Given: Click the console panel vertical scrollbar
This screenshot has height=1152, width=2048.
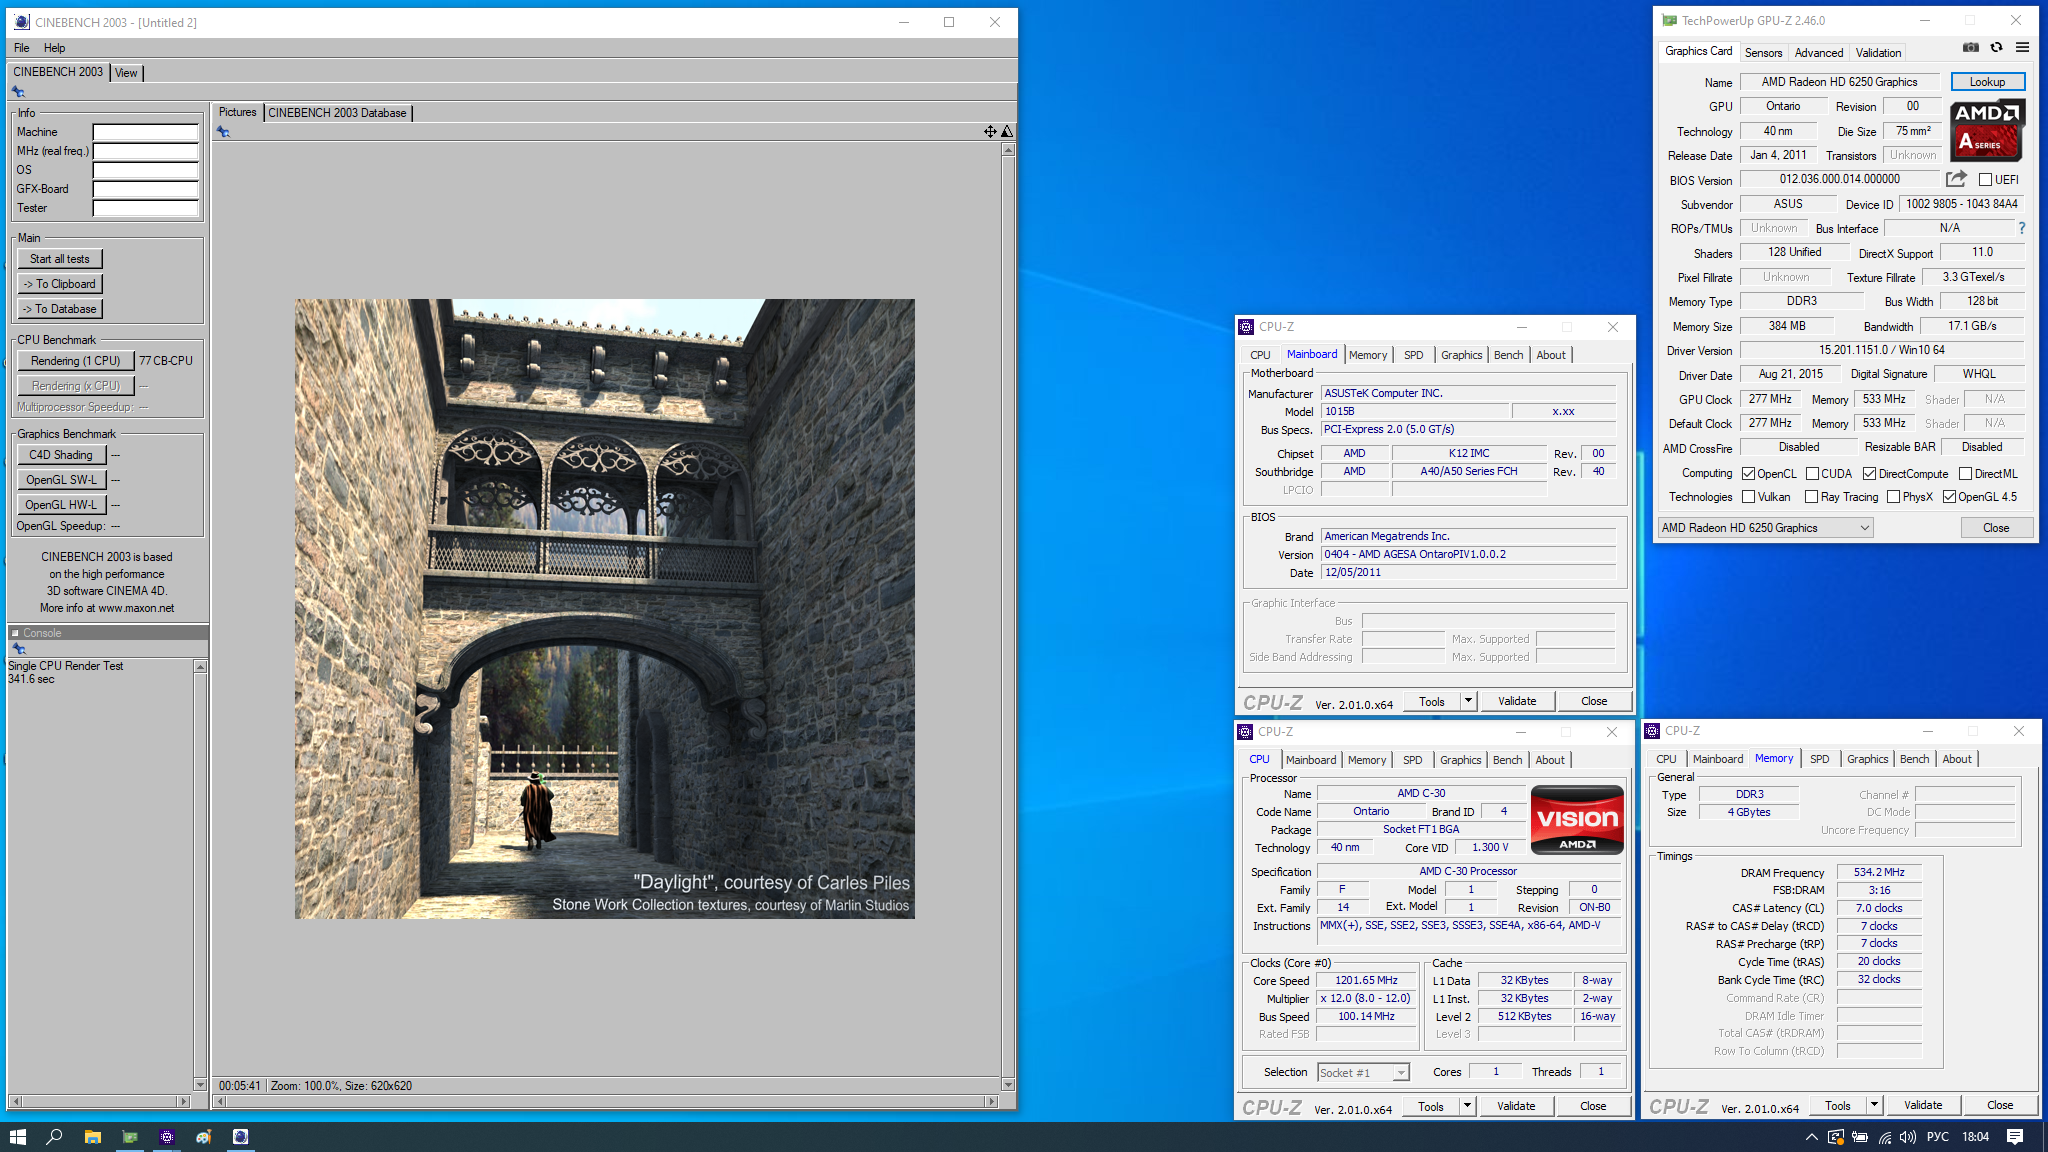Looking at the screenshot, I should click(200, 875).
